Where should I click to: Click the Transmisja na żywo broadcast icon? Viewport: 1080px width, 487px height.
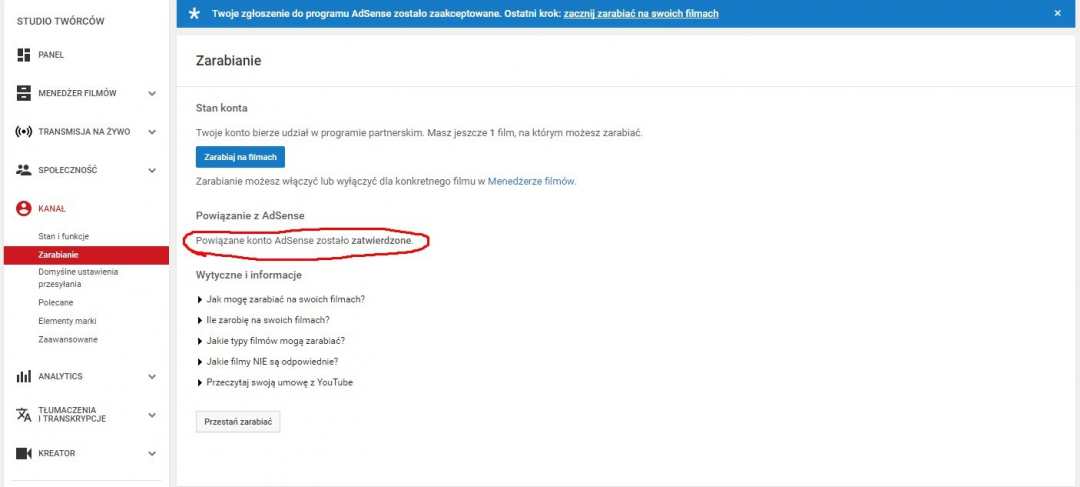[x=24, y=131]
